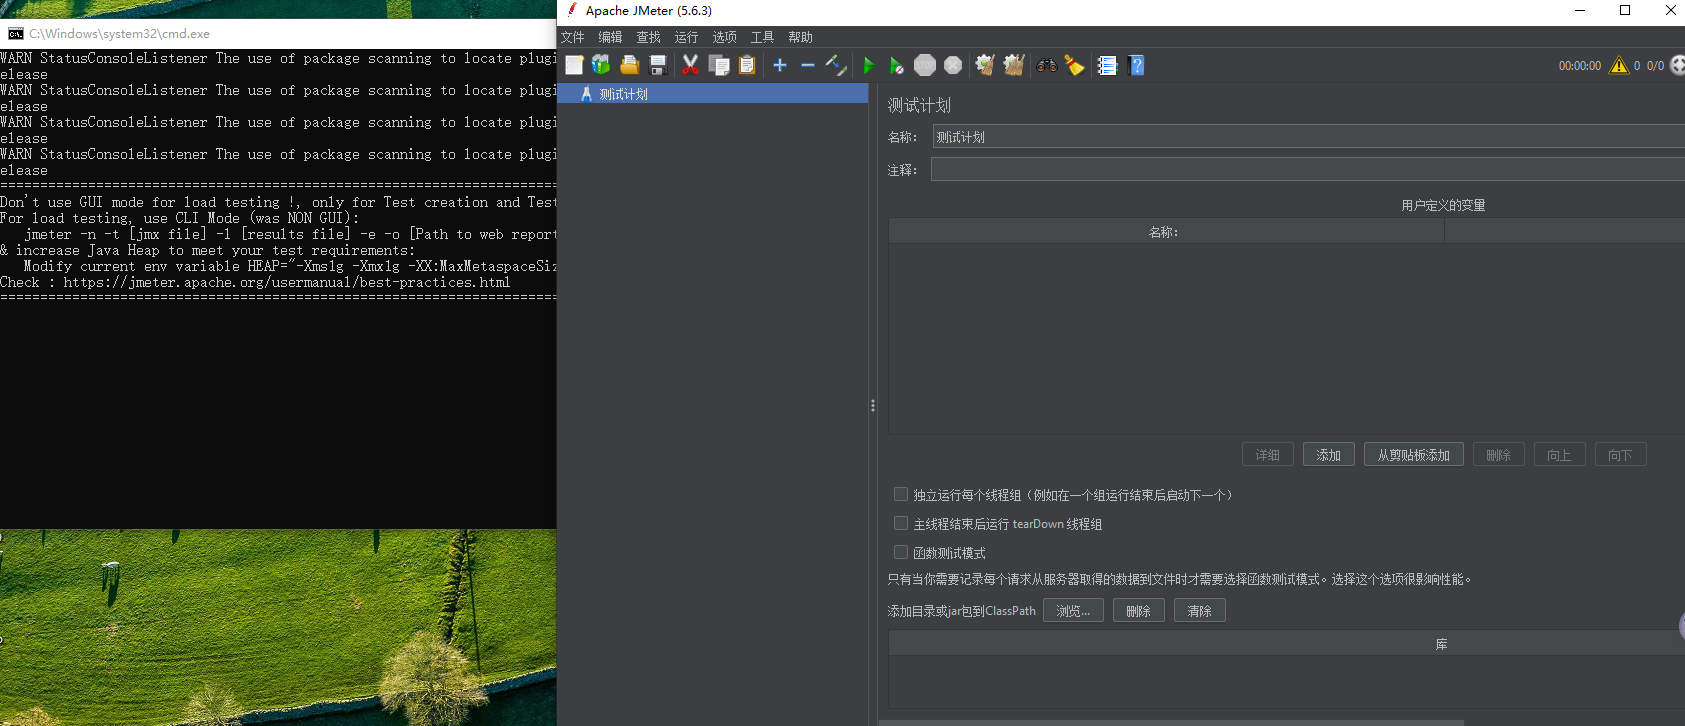
Task: Click the ClassPath 删除 button
Action: tap(1139, 611)
